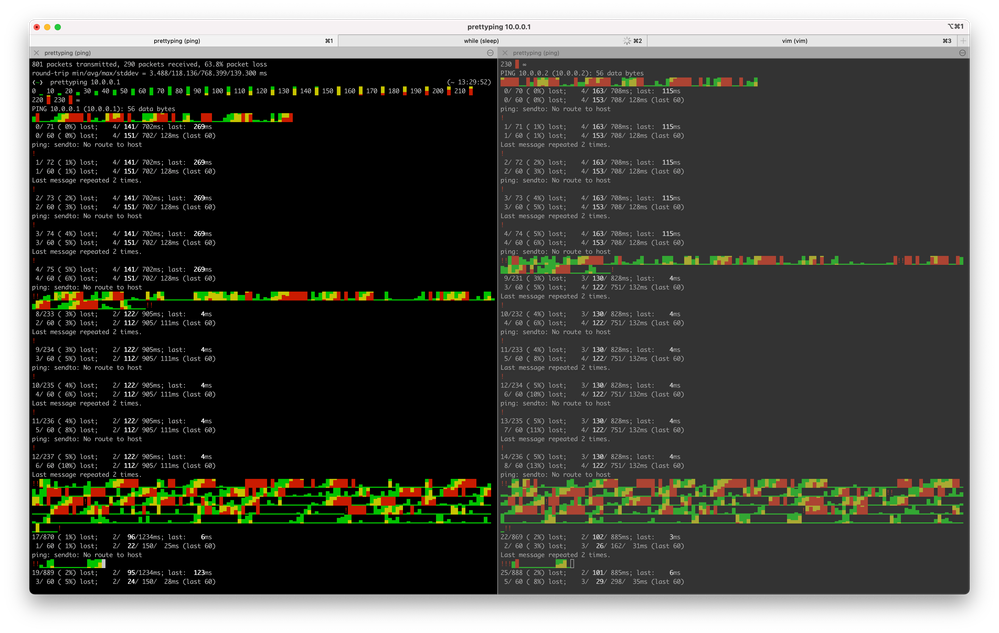Open a new tab with the plus button
The height and width of the screenshot is (633, 999).
(x=963, y=41)
